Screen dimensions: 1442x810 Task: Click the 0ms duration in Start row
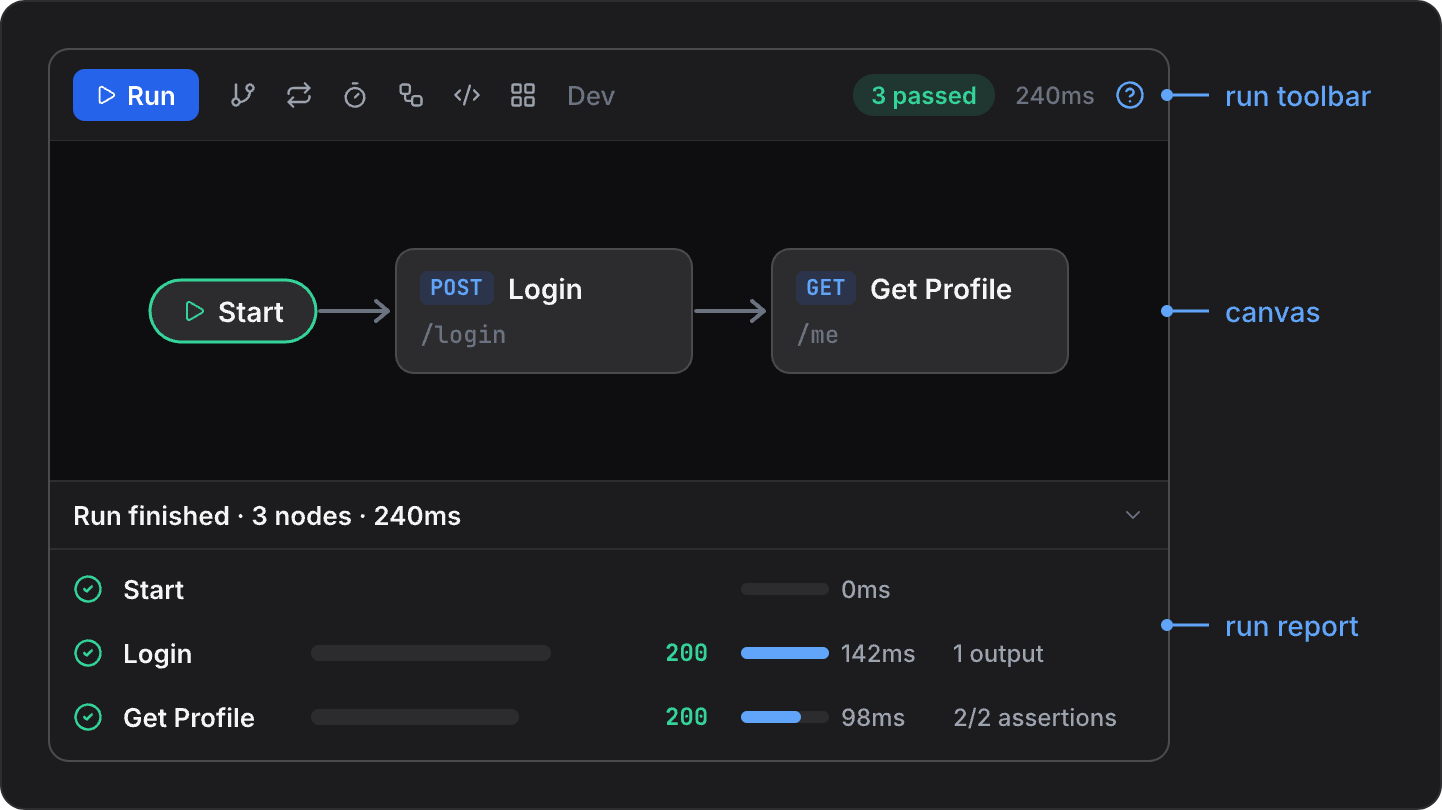pyautogui.click(x=866, y=590)
